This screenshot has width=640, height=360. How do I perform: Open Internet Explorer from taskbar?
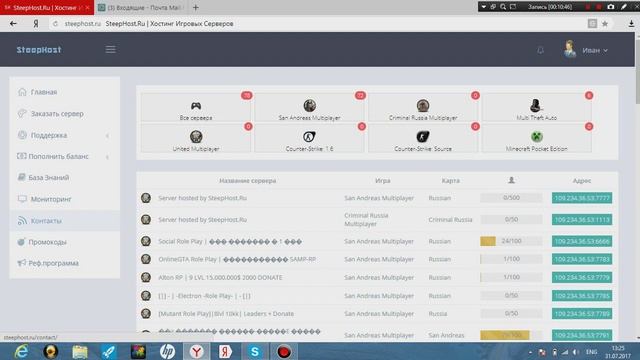pos(21,351)
